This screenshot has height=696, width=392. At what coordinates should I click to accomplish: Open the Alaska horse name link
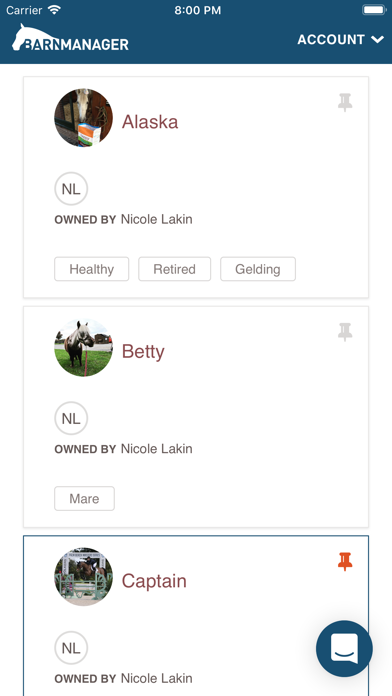pos(150,122)
